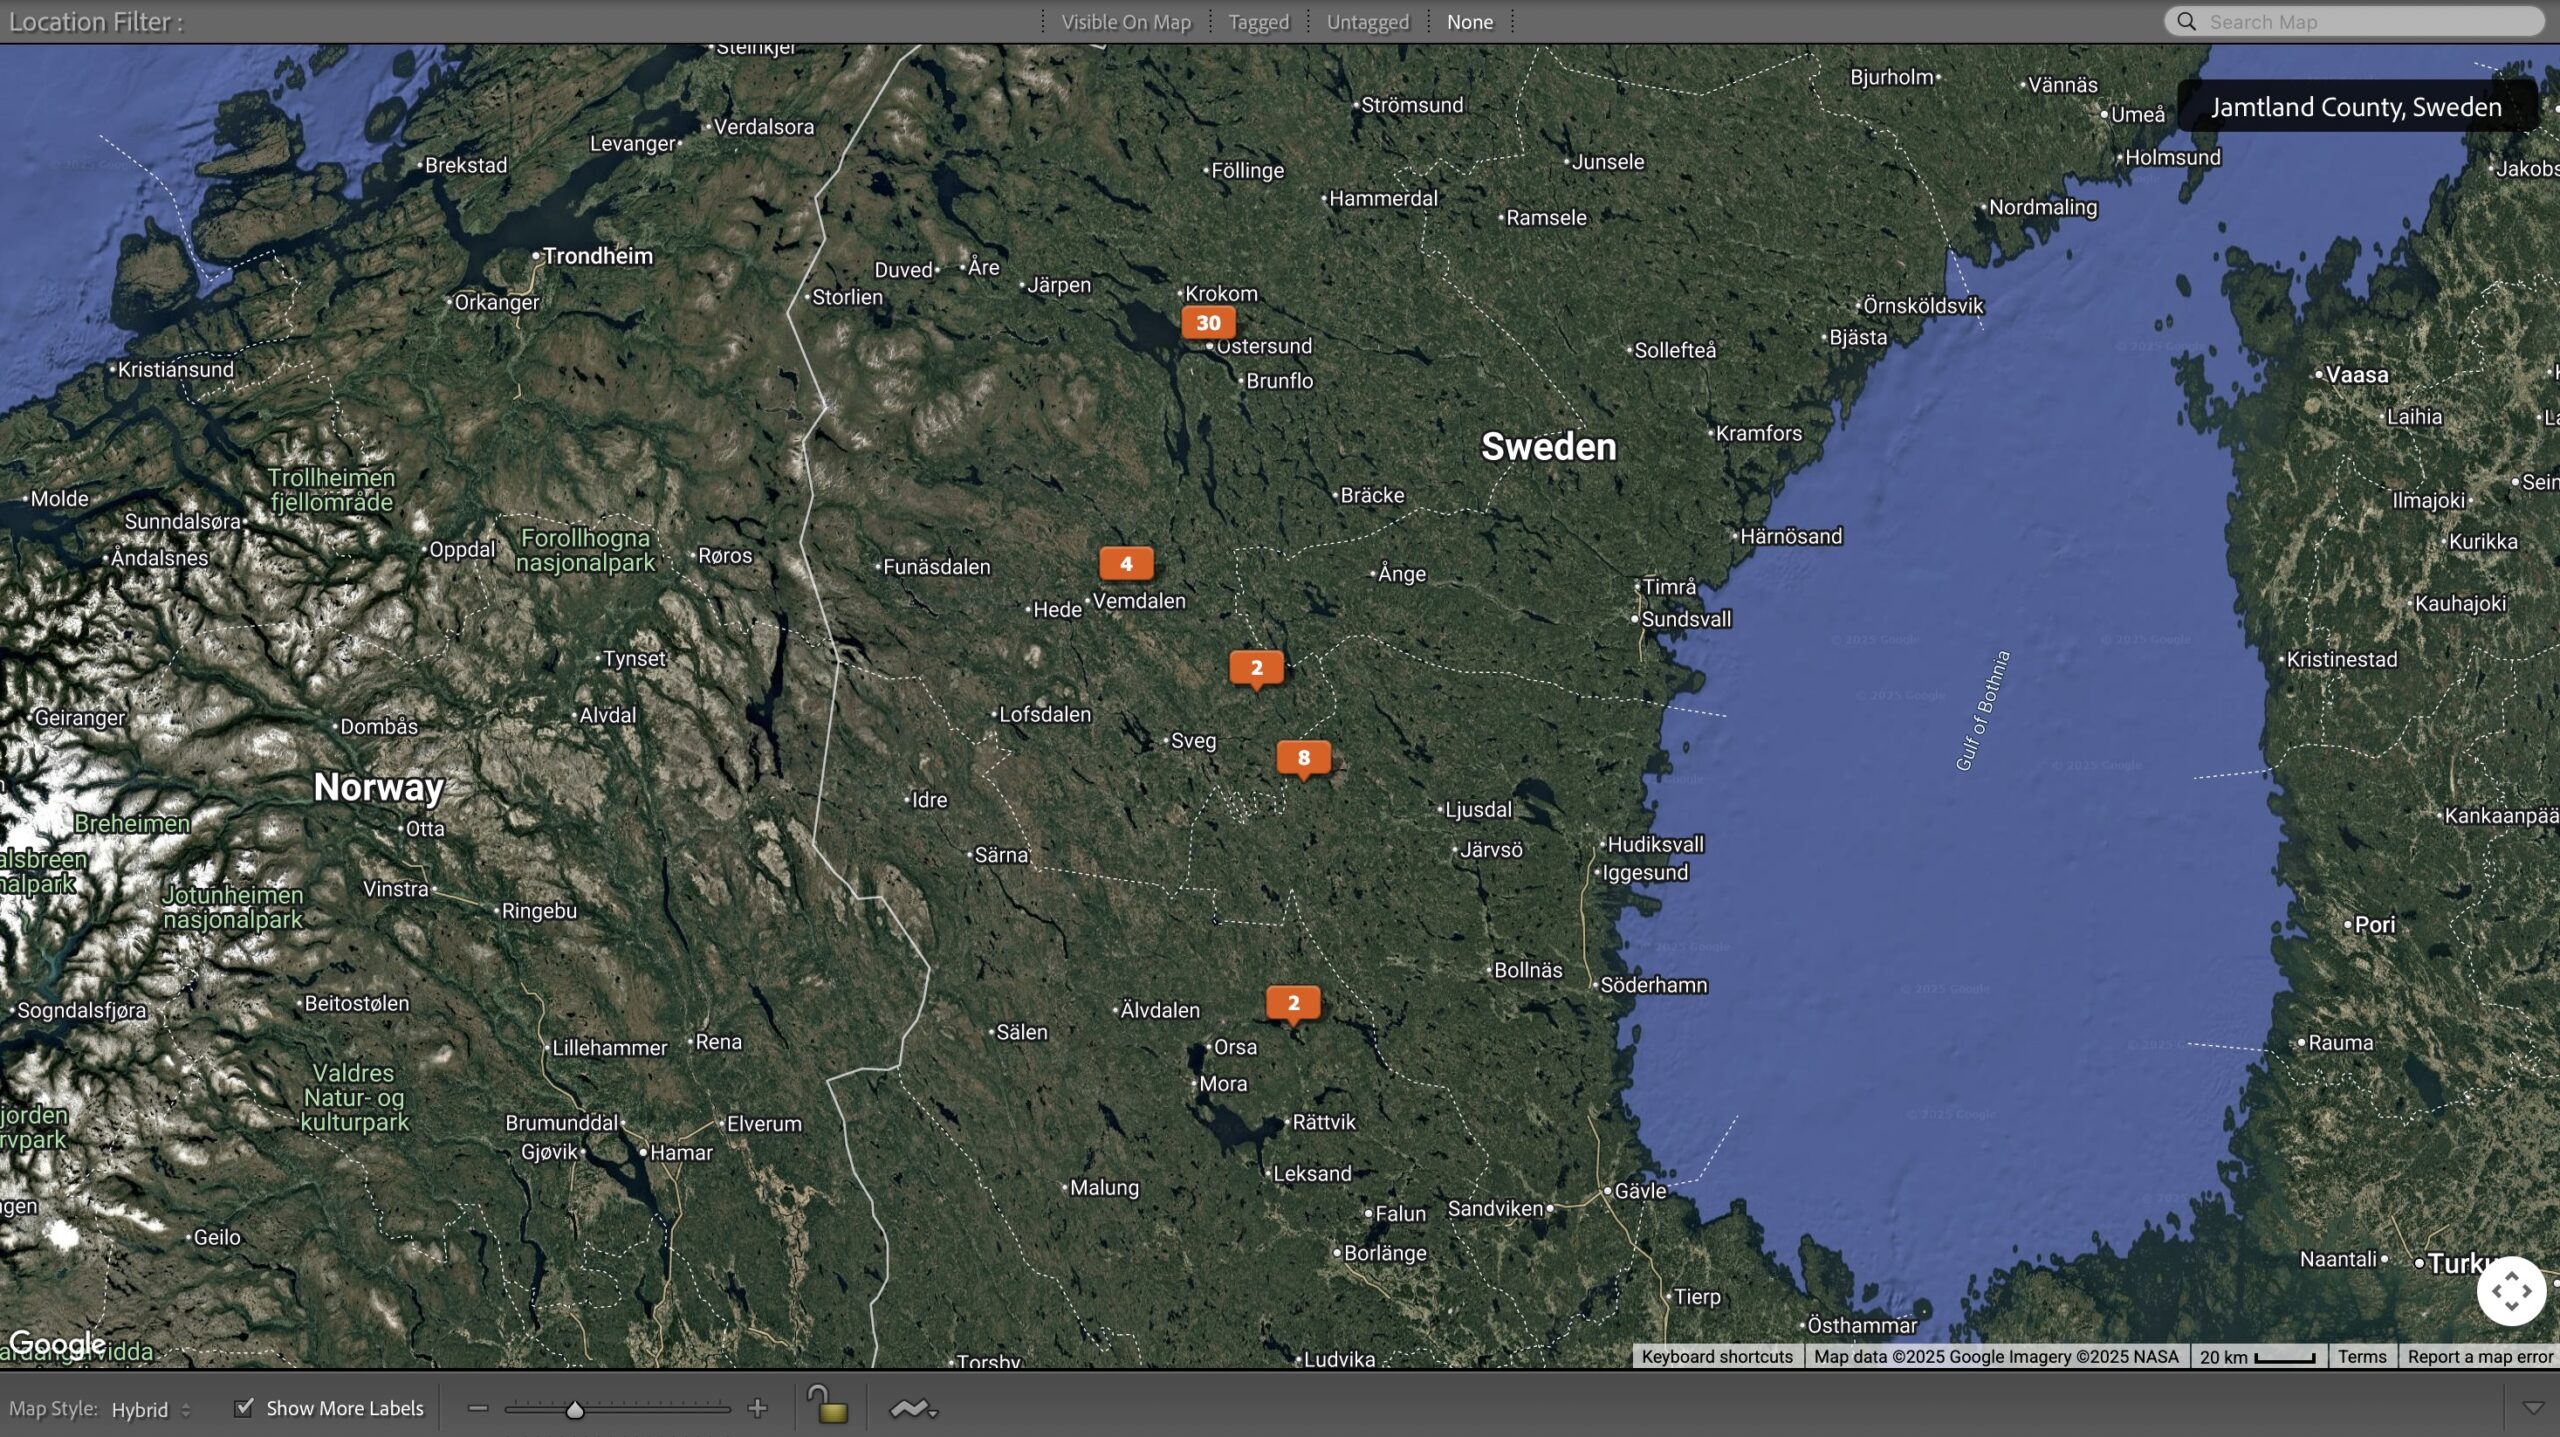Open the GPS tracklogs menu icon
The width and height of the screenshot is (2560, 1437).
coord(913,1408)
